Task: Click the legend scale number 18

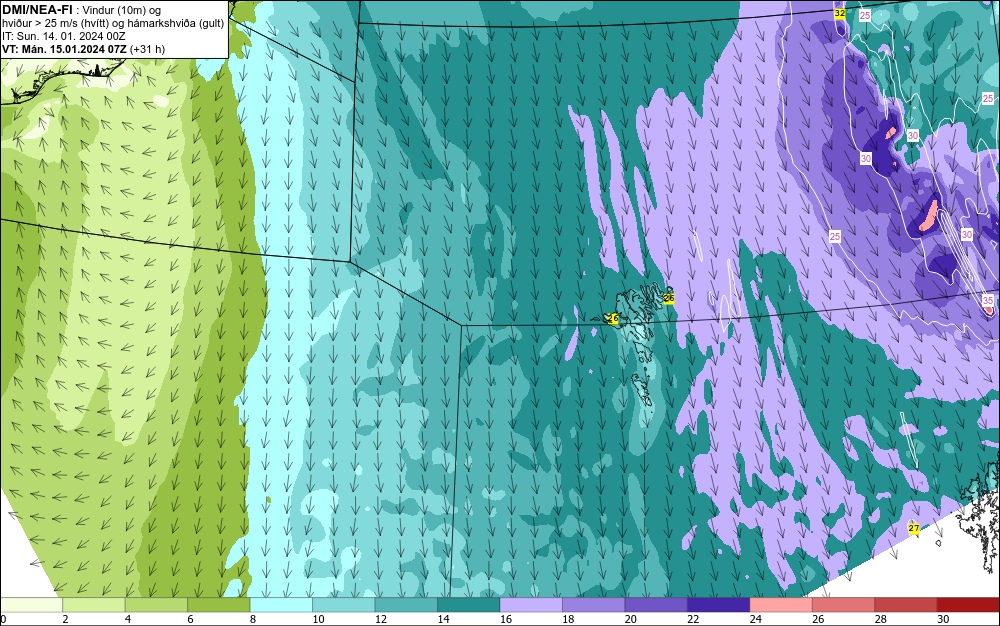Action: 568,619
